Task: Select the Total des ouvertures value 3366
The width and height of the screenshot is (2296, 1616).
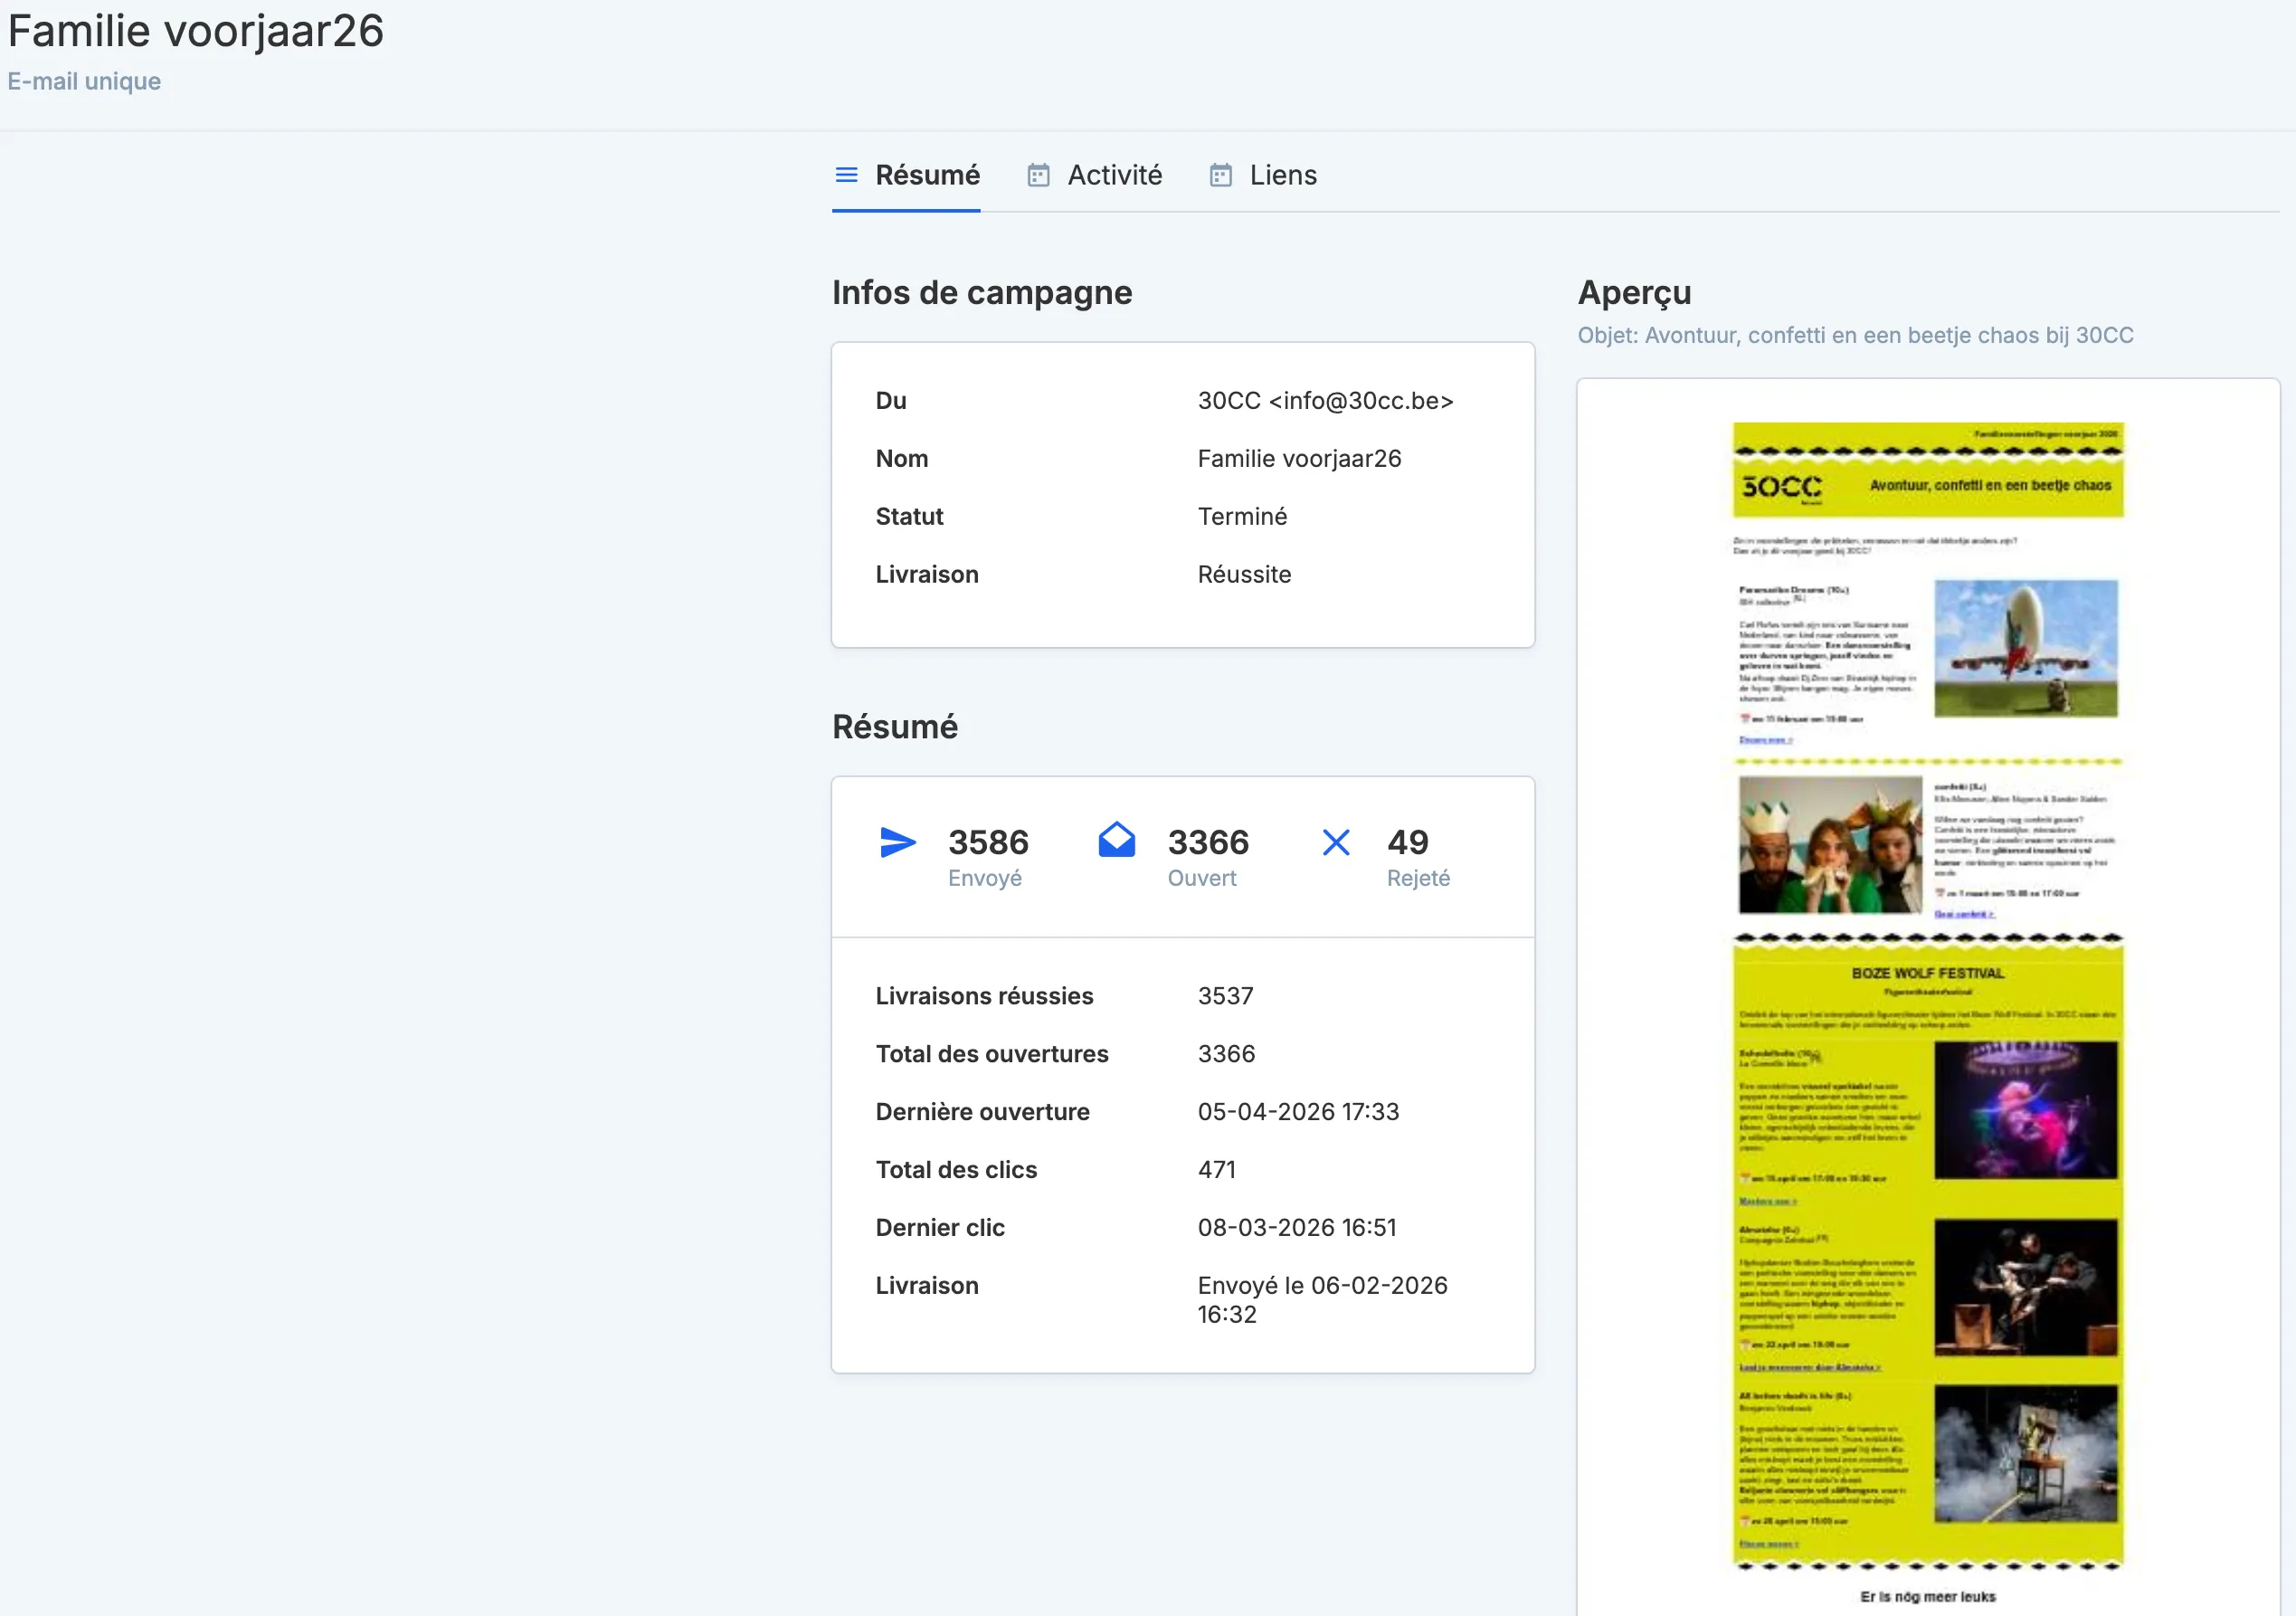Action: coord(1226,1054)
